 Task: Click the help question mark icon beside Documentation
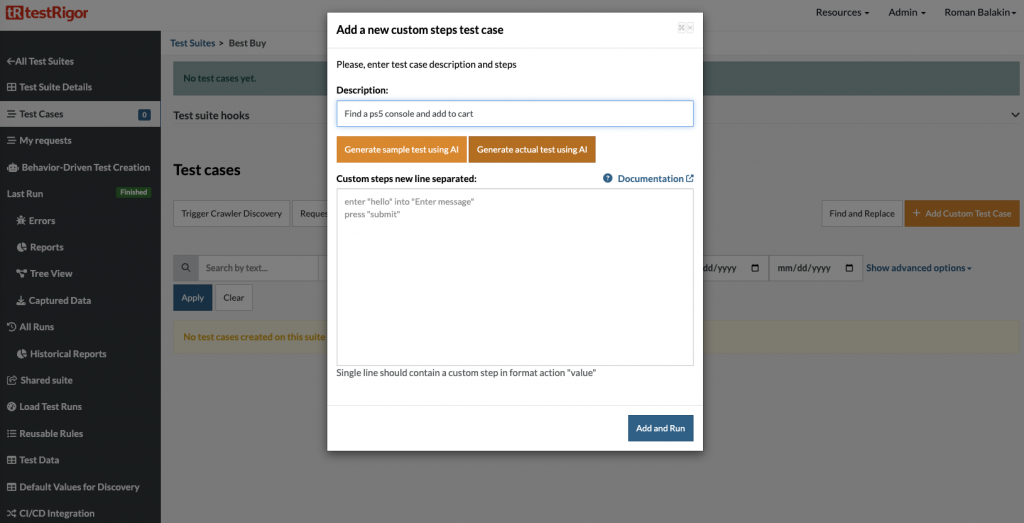607,178
